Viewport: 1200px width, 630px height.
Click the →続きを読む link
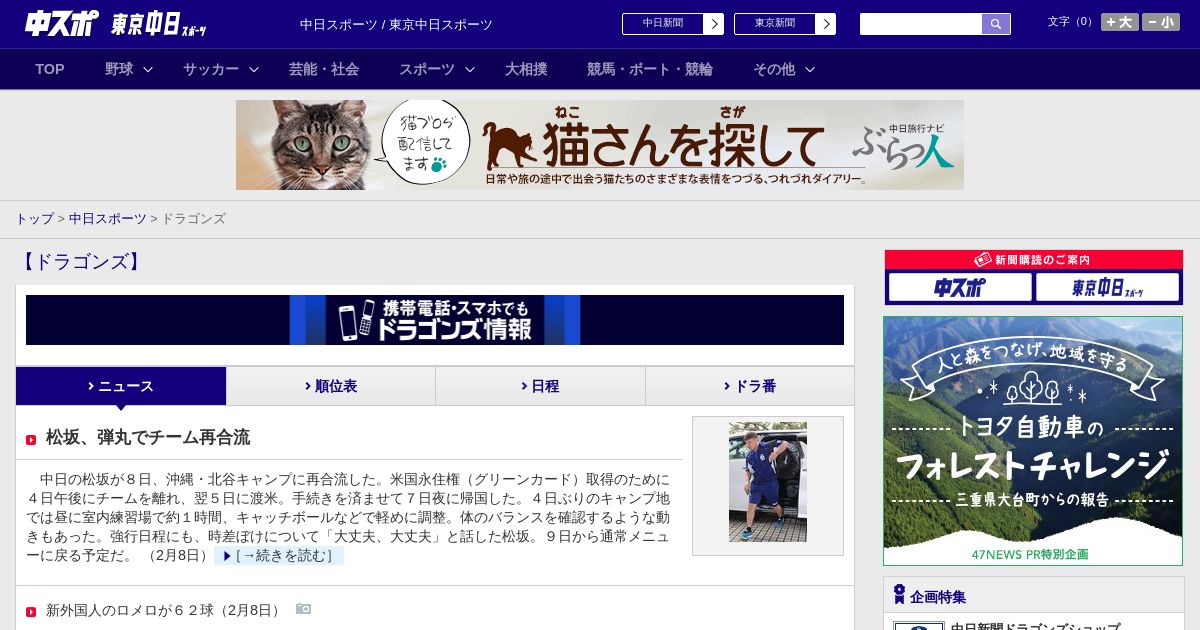[279, 556]
